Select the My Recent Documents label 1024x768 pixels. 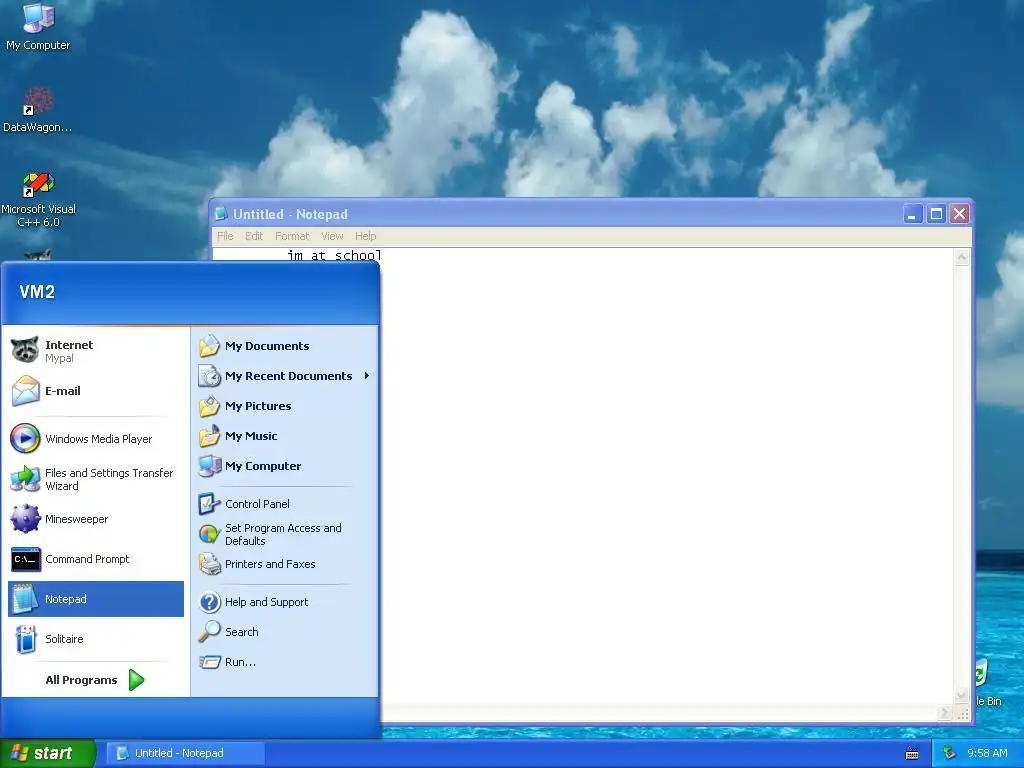pyautogui.click(x=289, y=376)
